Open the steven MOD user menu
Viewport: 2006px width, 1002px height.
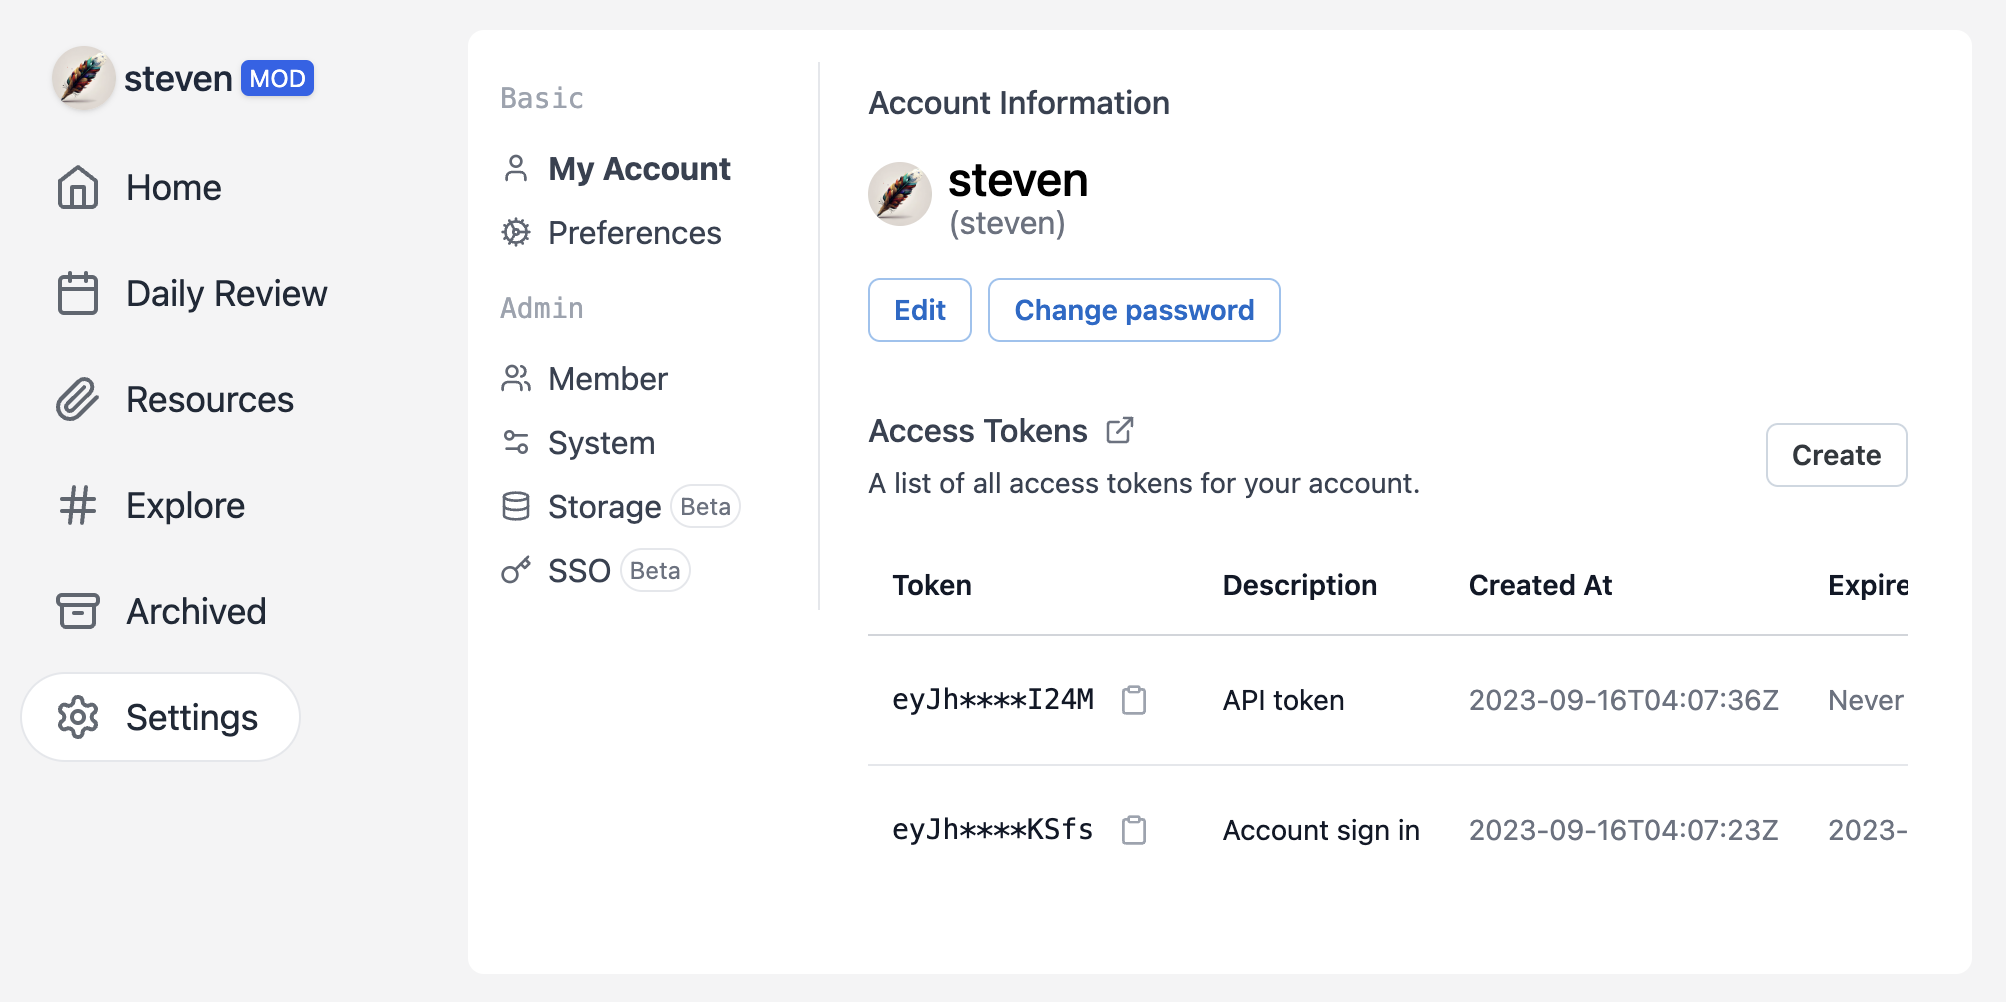tap(184, 78)
